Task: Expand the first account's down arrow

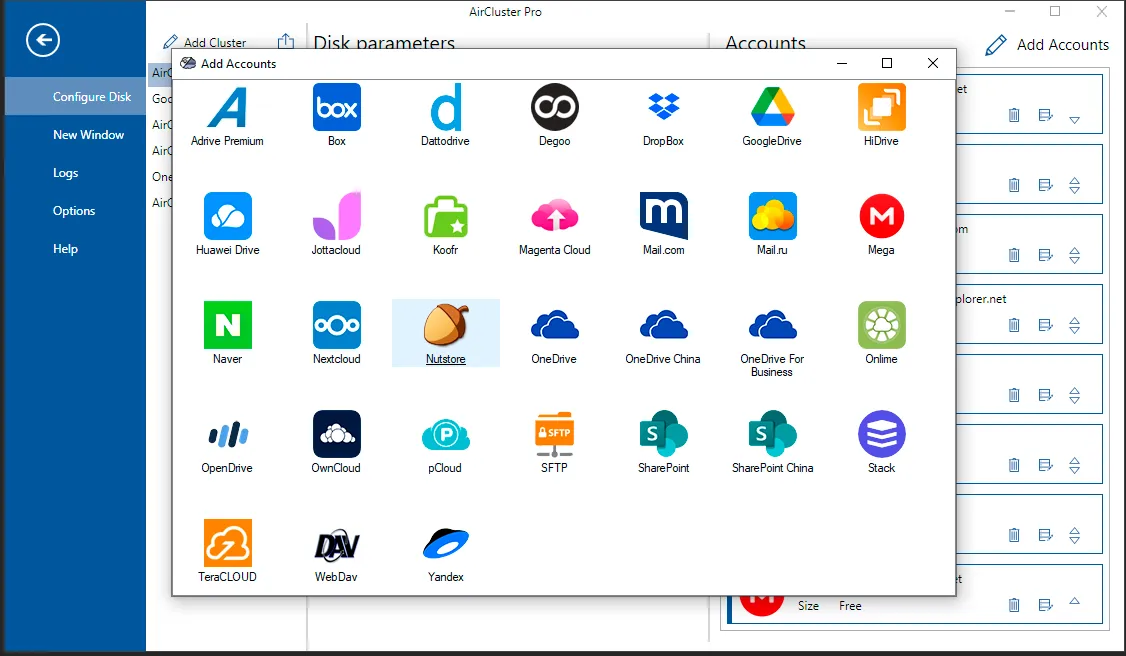Action: [1074, 120]
